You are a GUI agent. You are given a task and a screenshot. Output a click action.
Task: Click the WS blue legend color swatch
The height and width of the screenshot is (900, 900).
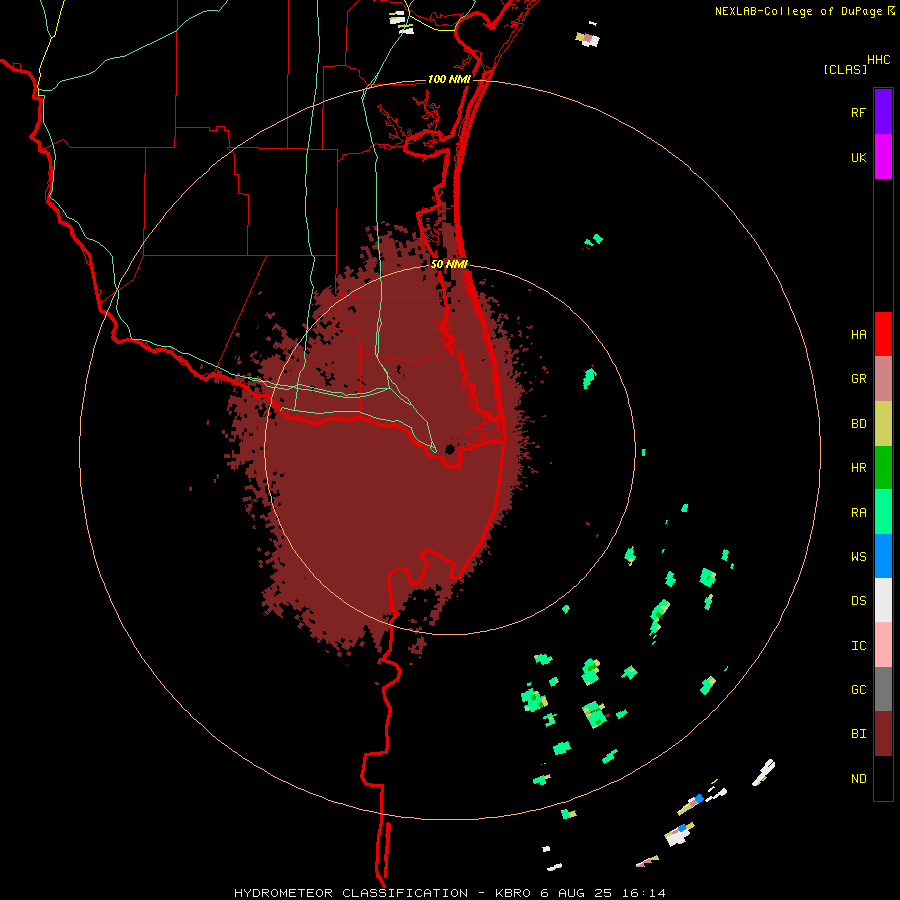[x=883, y=556]
